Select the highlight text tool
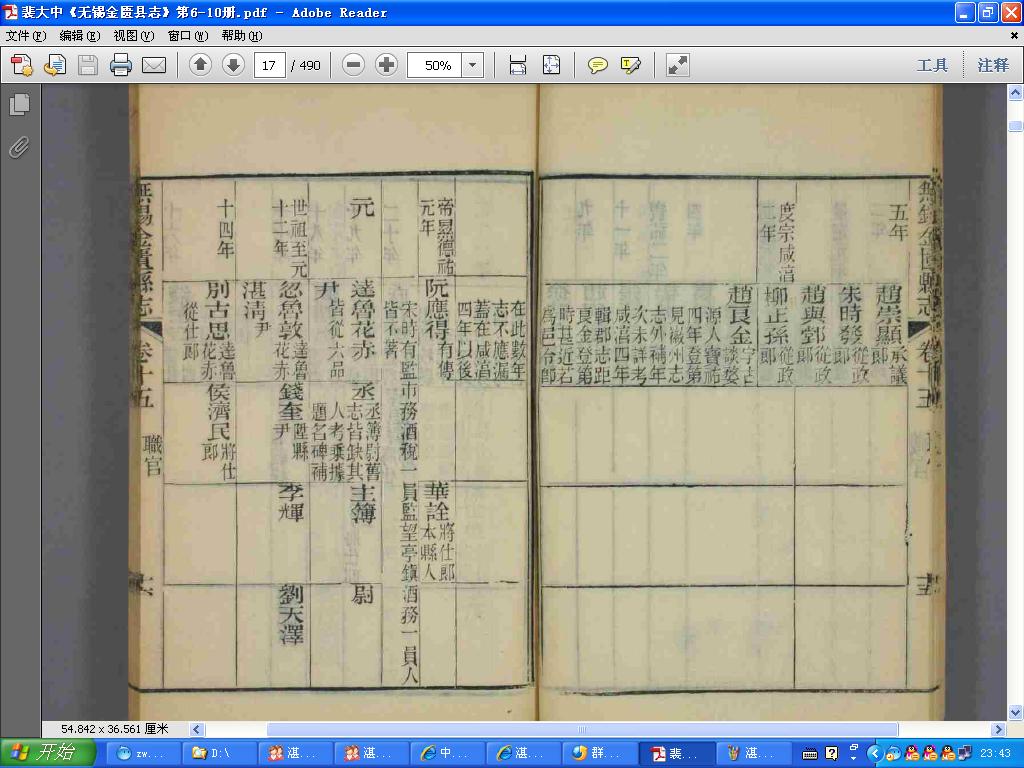Screen dimensions: 1024x768 pos(631,65)
